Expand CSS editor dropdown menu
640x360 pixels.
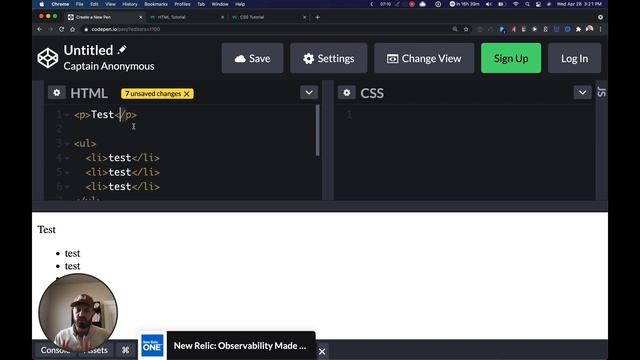(582, 93)
